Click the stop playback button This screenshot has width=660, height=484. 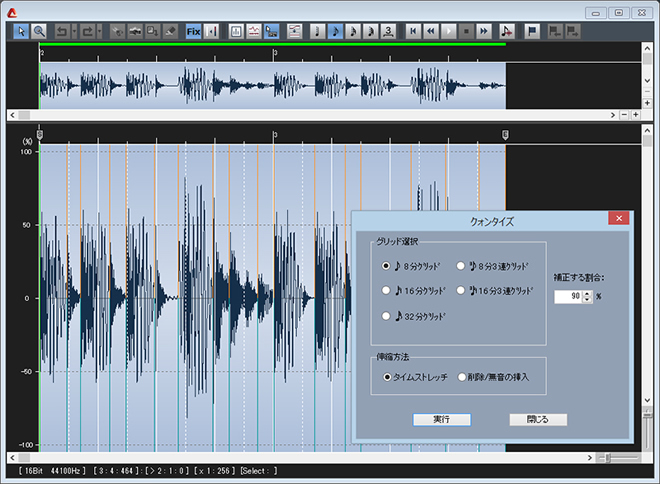coord(466,31)
